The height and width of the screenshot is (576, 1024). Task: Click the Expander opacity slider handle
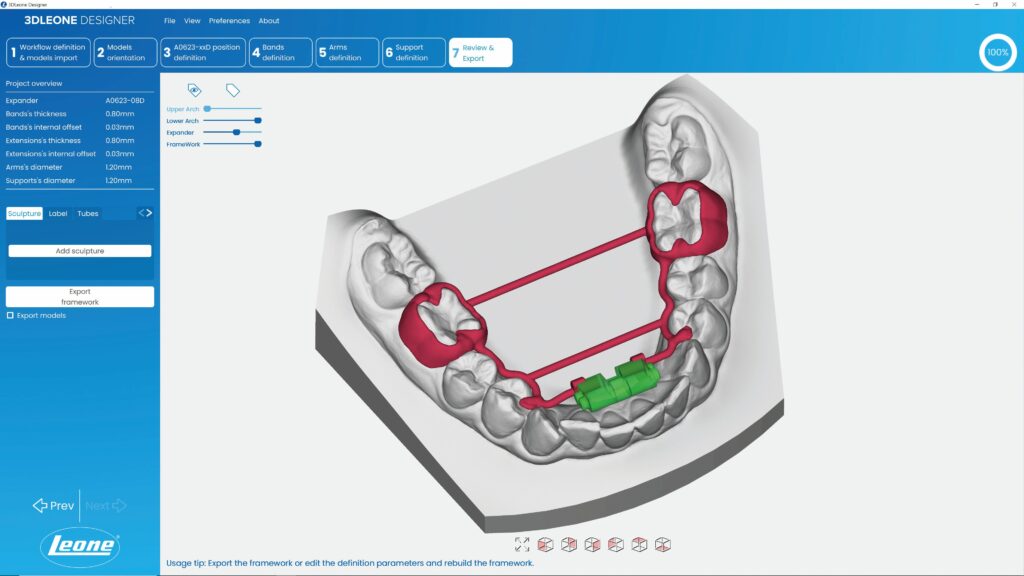(236, 132)
